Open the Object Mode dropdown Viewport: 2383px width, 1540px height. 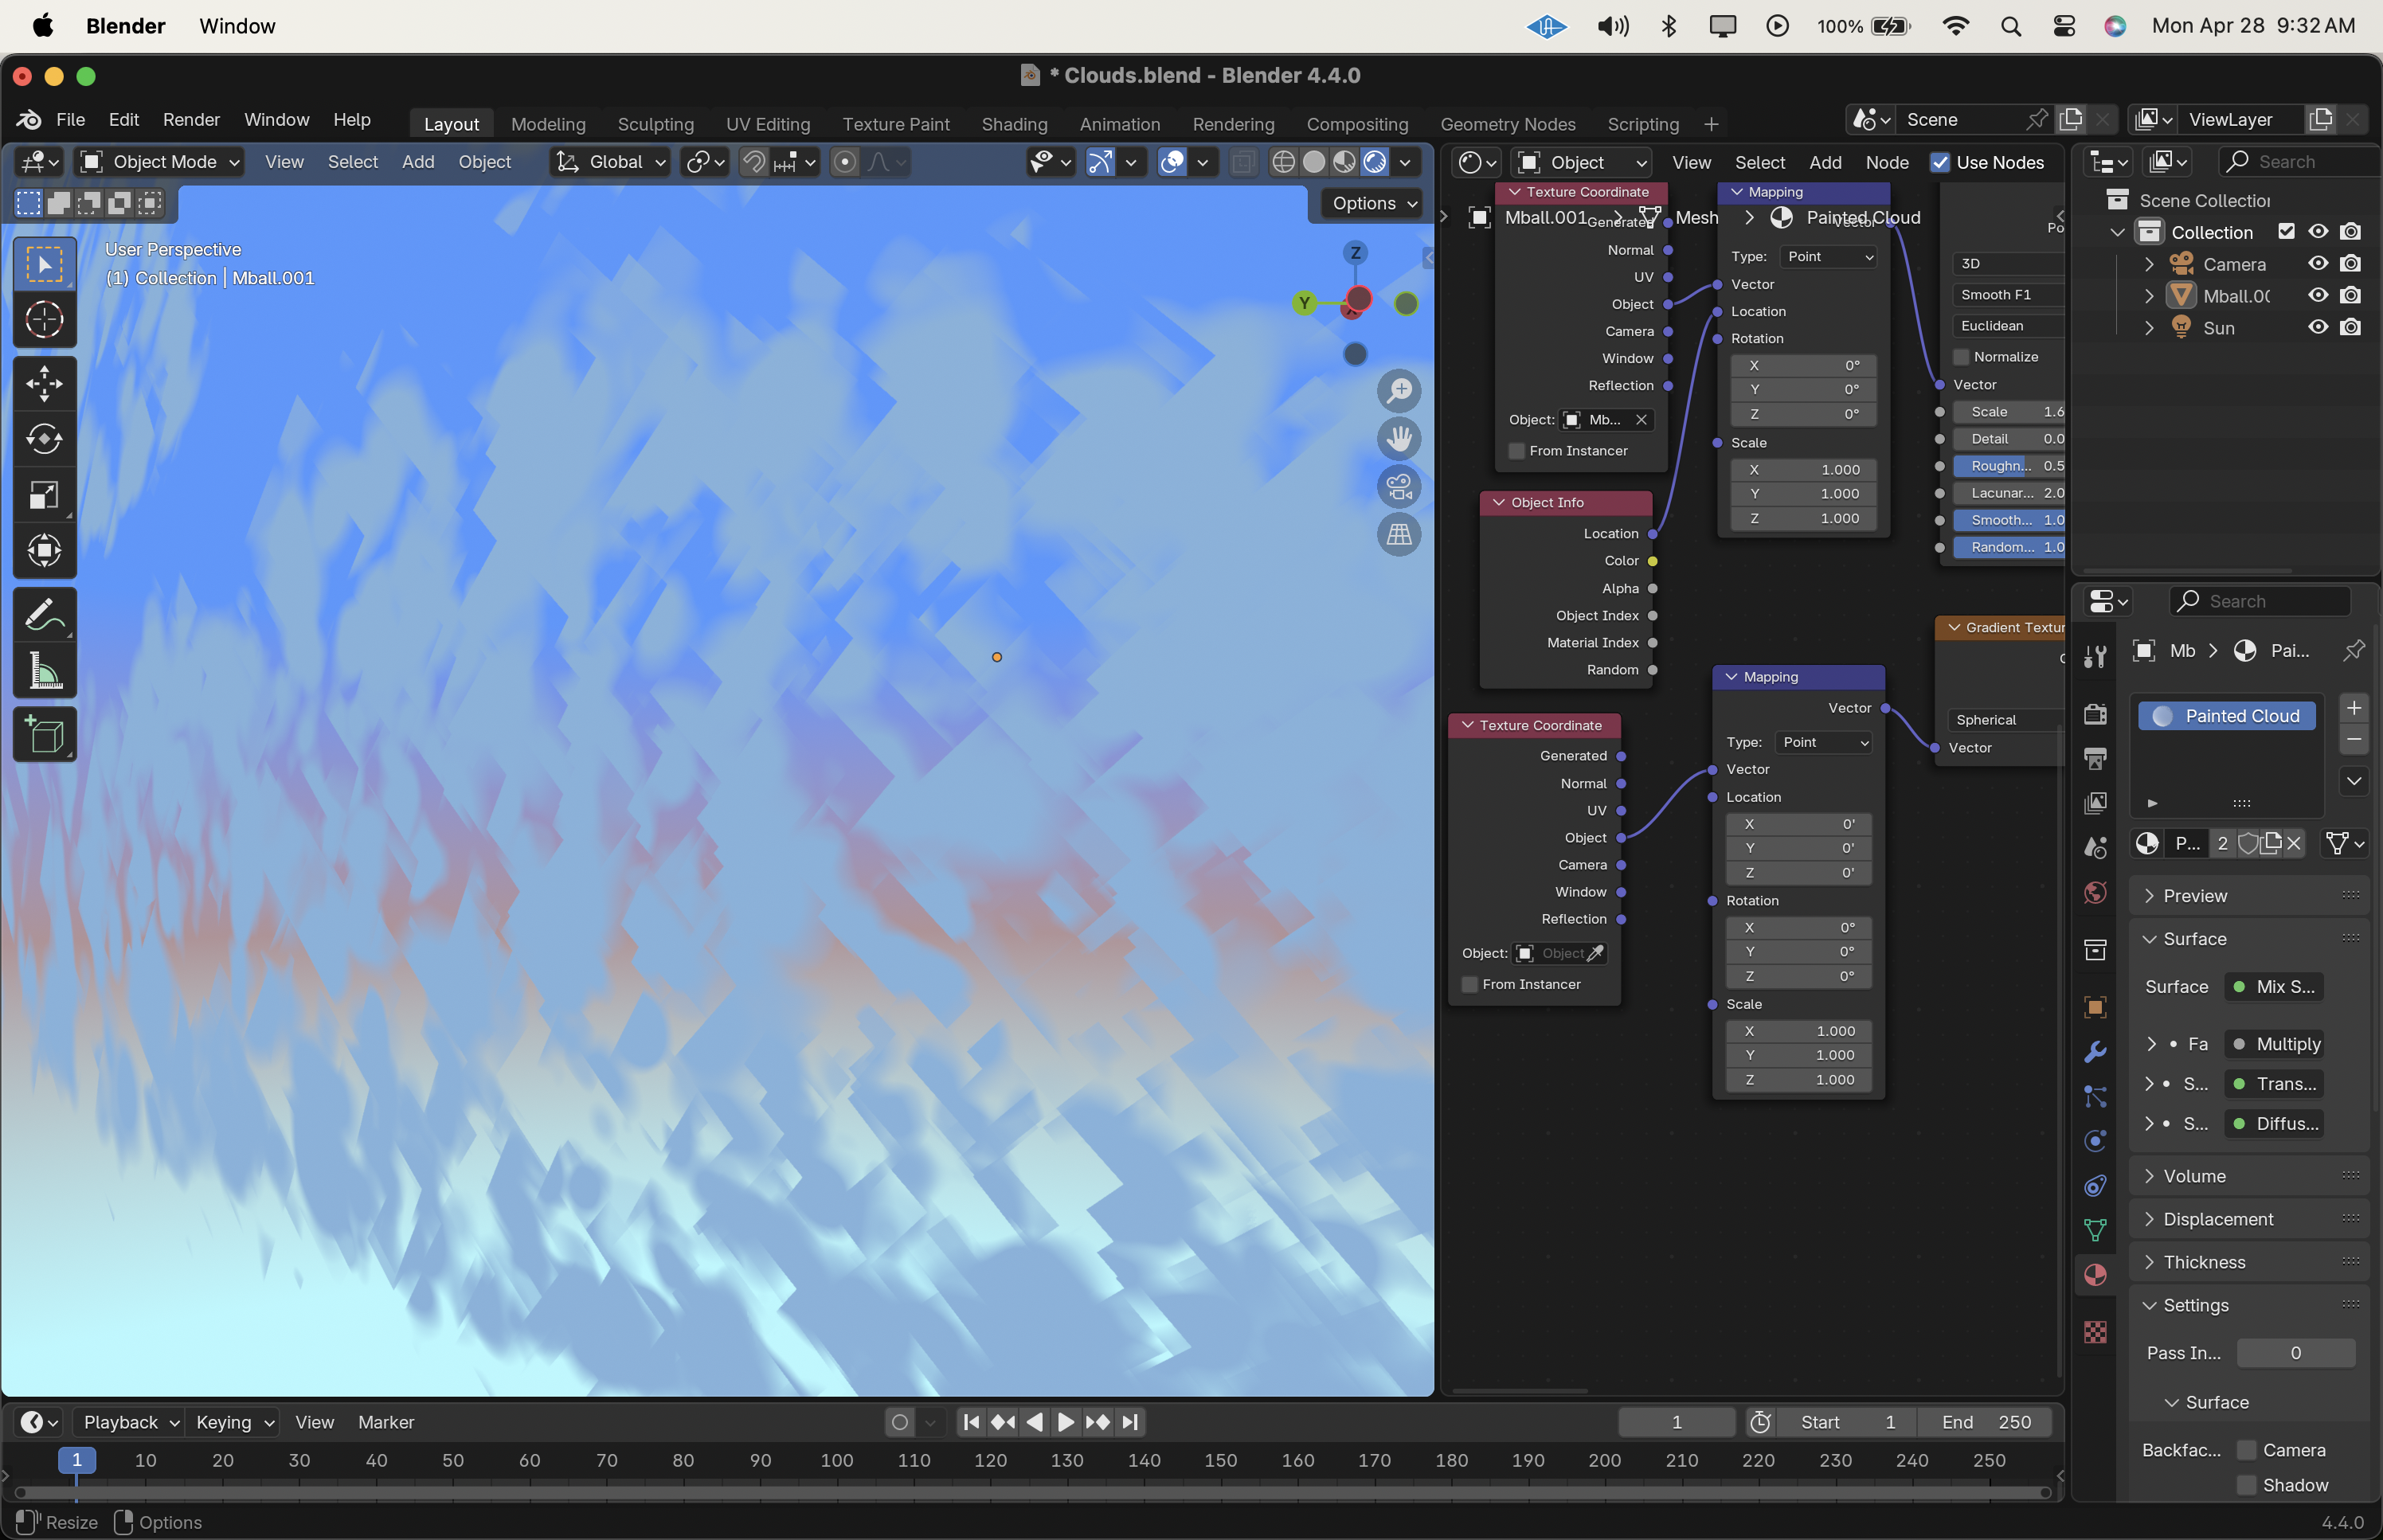pos(160,162)
